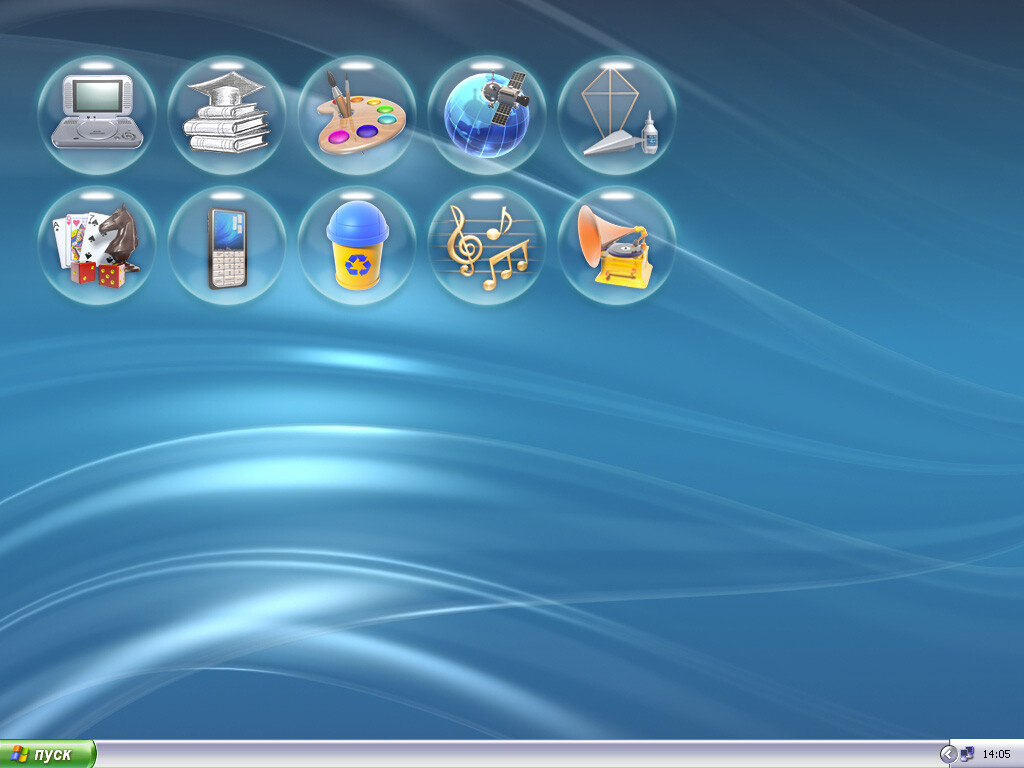The image size is (1024, 768).
Task: Open the golden musical notes icon
Action: [487, 245]
